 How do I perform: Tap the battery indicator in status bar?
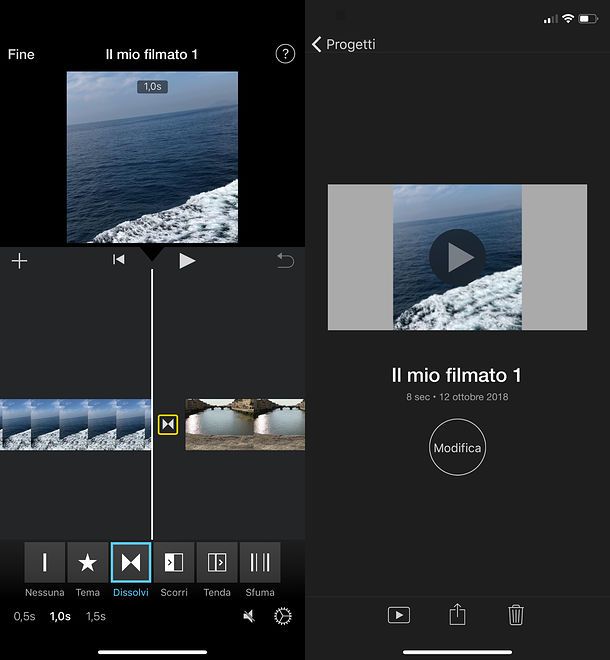588,19
